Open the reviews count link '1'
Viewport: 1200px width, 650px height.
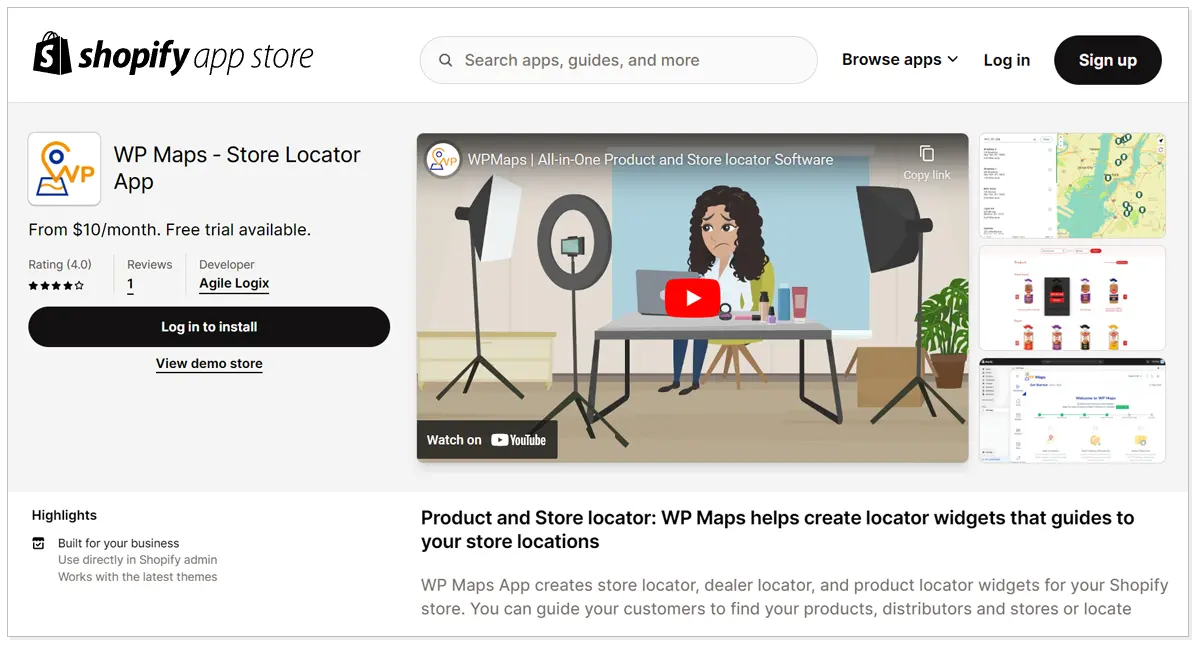[x=131, y=284]
